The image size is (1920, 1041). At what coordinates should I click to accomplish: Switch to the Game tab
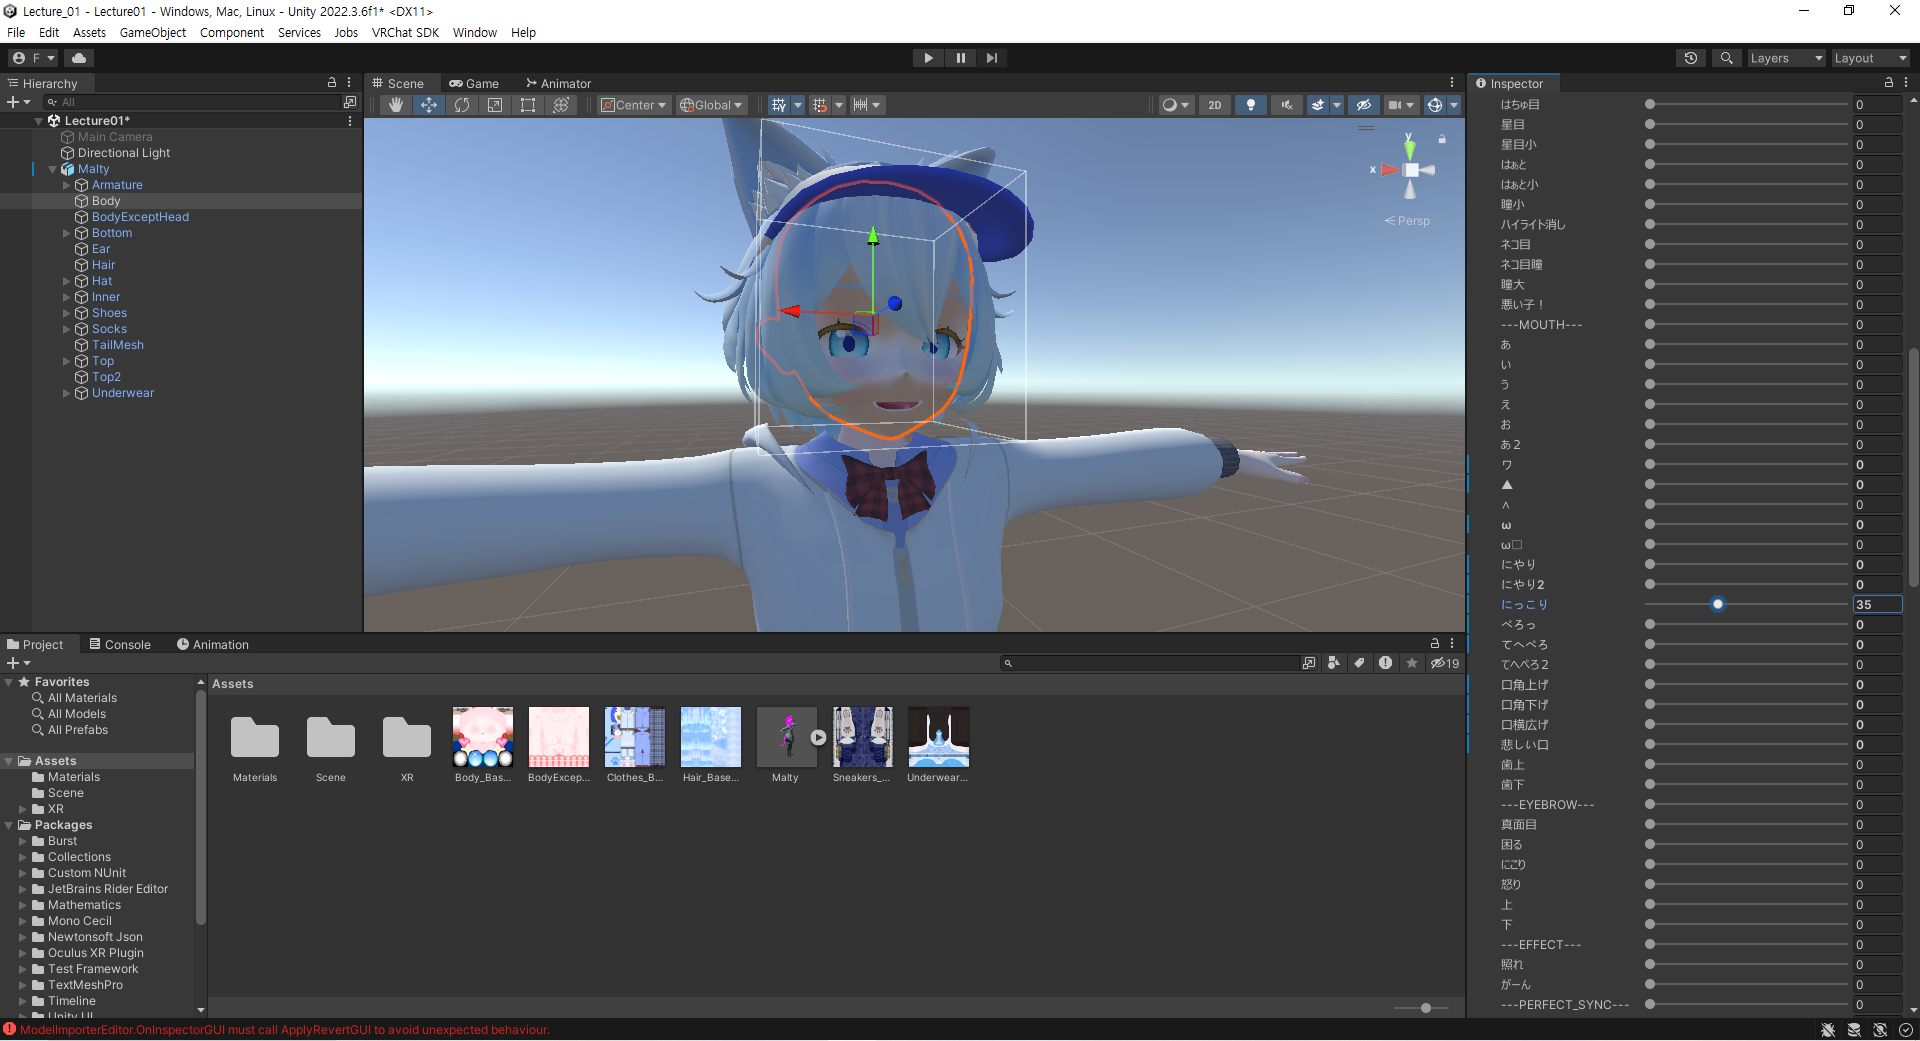coord(474,84)
